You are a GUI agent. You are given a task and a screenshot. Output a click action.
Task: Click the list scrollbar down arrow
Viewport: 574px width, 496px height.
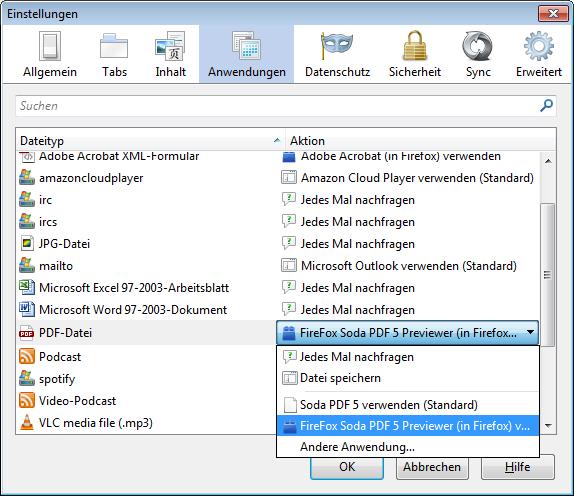click(548, 425)
